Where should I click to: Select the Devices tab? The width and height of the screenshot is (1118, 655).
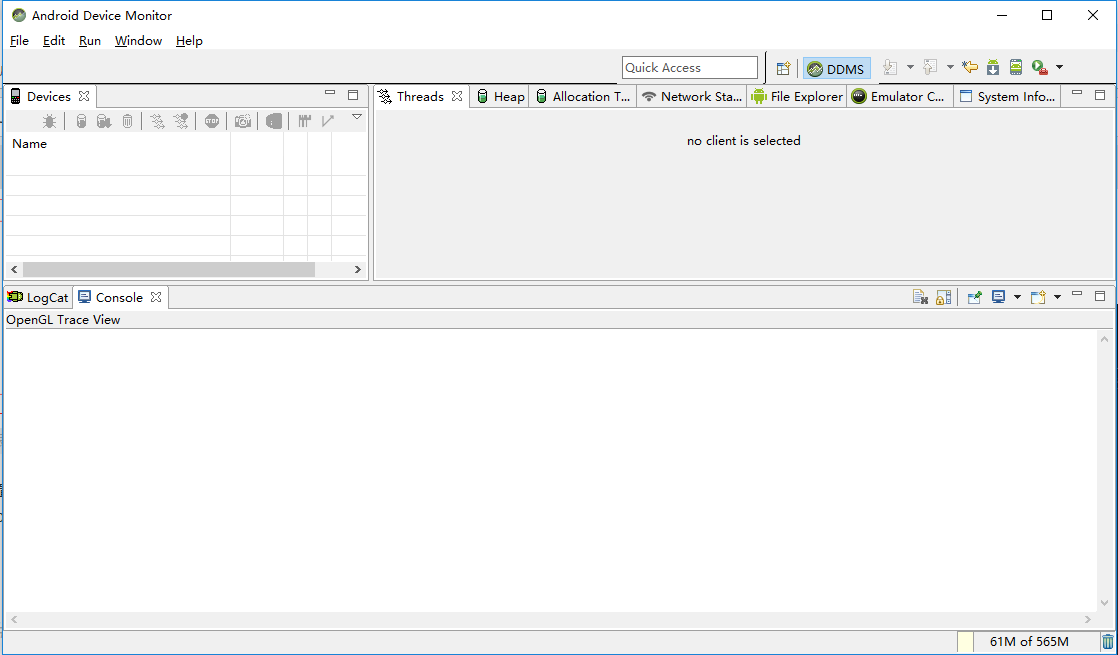point(48,96)
